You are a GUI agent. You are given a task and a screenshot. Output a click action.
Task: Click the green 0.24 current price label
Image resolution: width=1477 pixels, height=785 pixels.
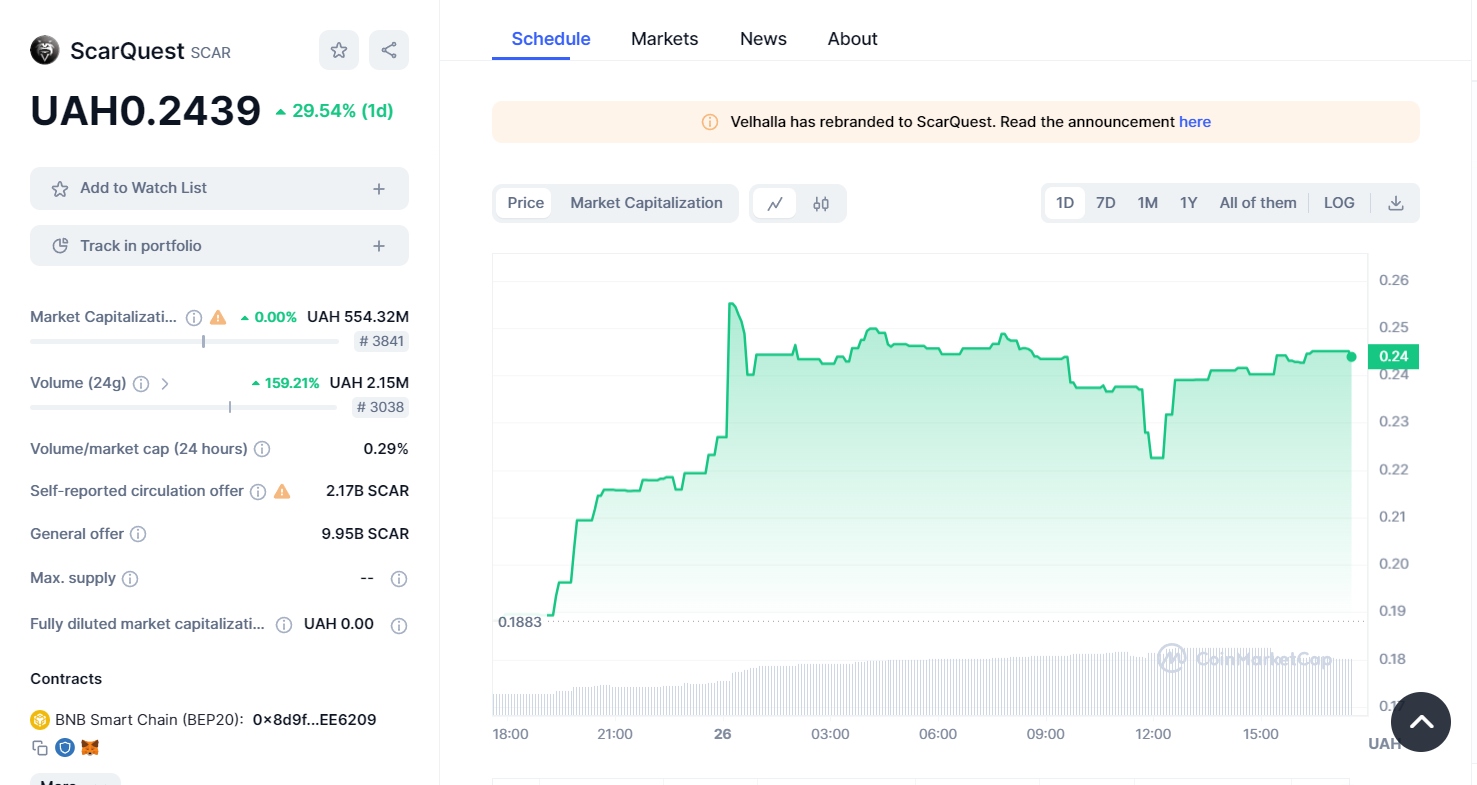[1394, 356]
